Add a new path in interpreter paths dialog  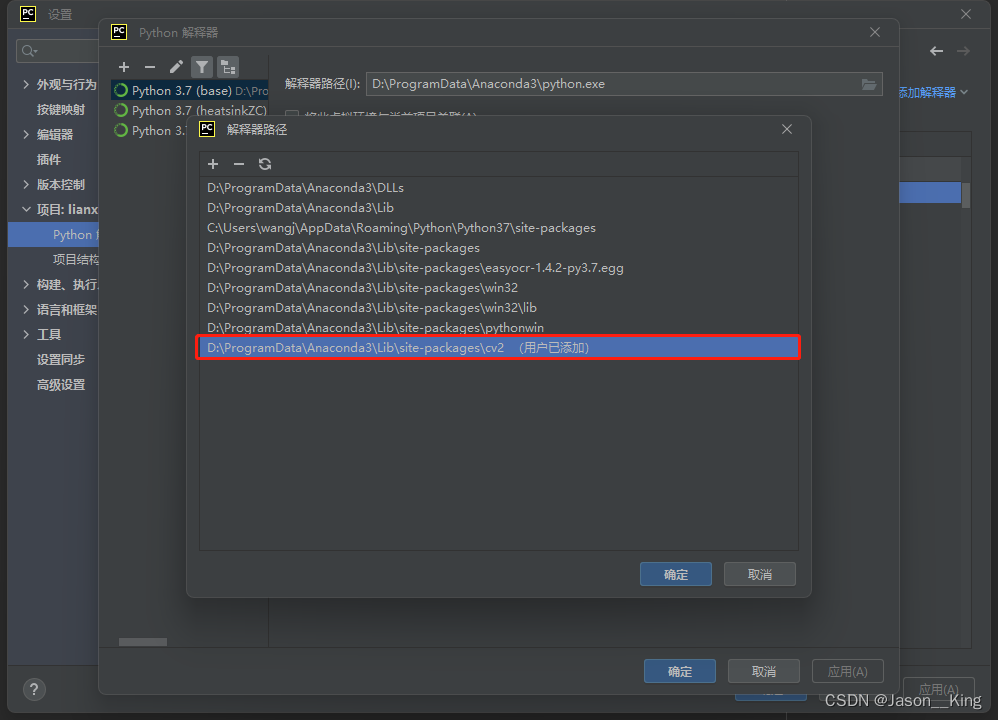(213, 164)
